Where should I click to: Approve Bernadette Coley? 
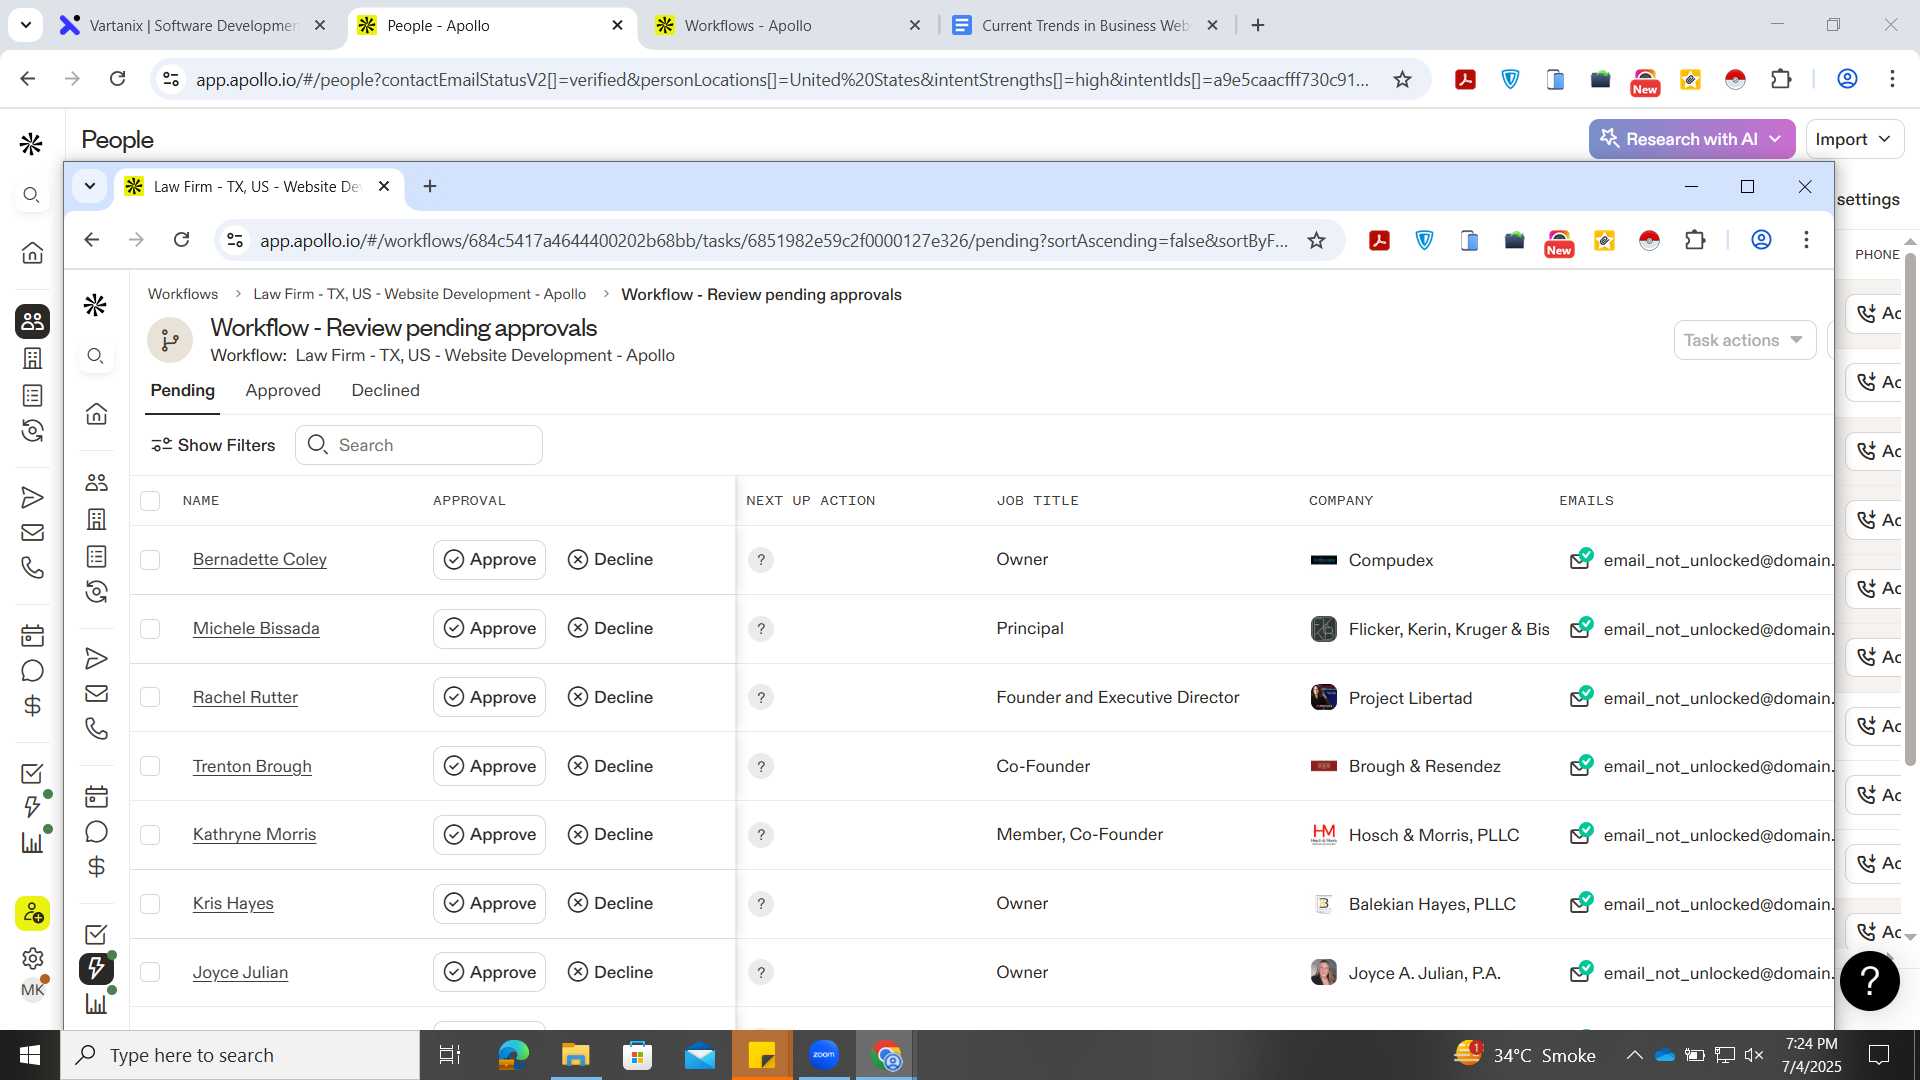tap(490, 560)
